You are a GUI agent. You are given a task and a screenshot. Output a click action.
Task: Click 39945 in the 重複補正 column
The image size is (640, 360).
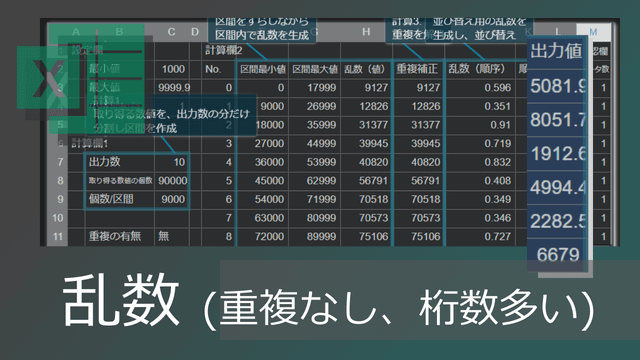coord(418,143)
